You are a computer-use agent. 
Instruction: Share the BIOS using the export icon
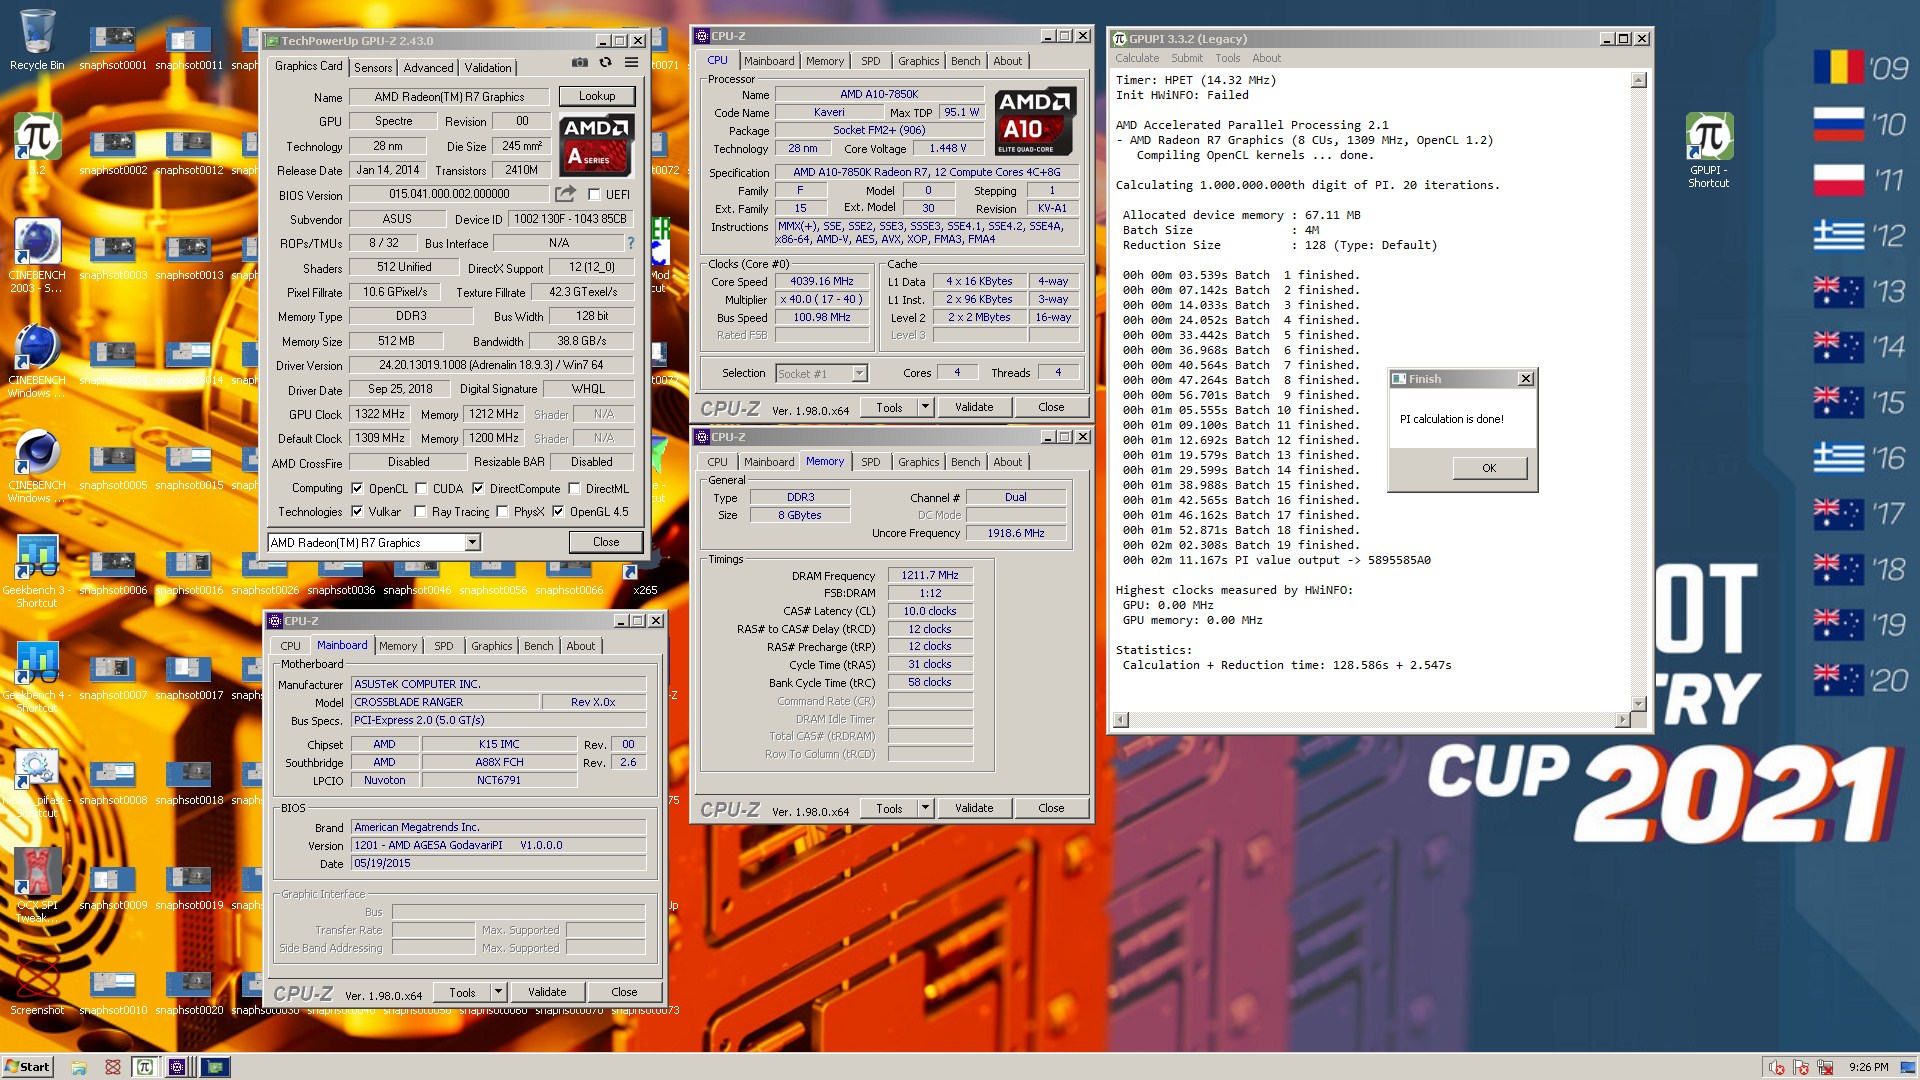566,193
